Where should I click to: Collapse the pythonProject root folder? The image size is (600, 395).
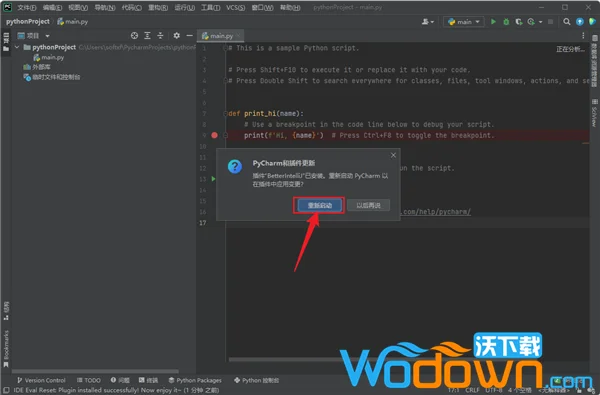[17, 47]
